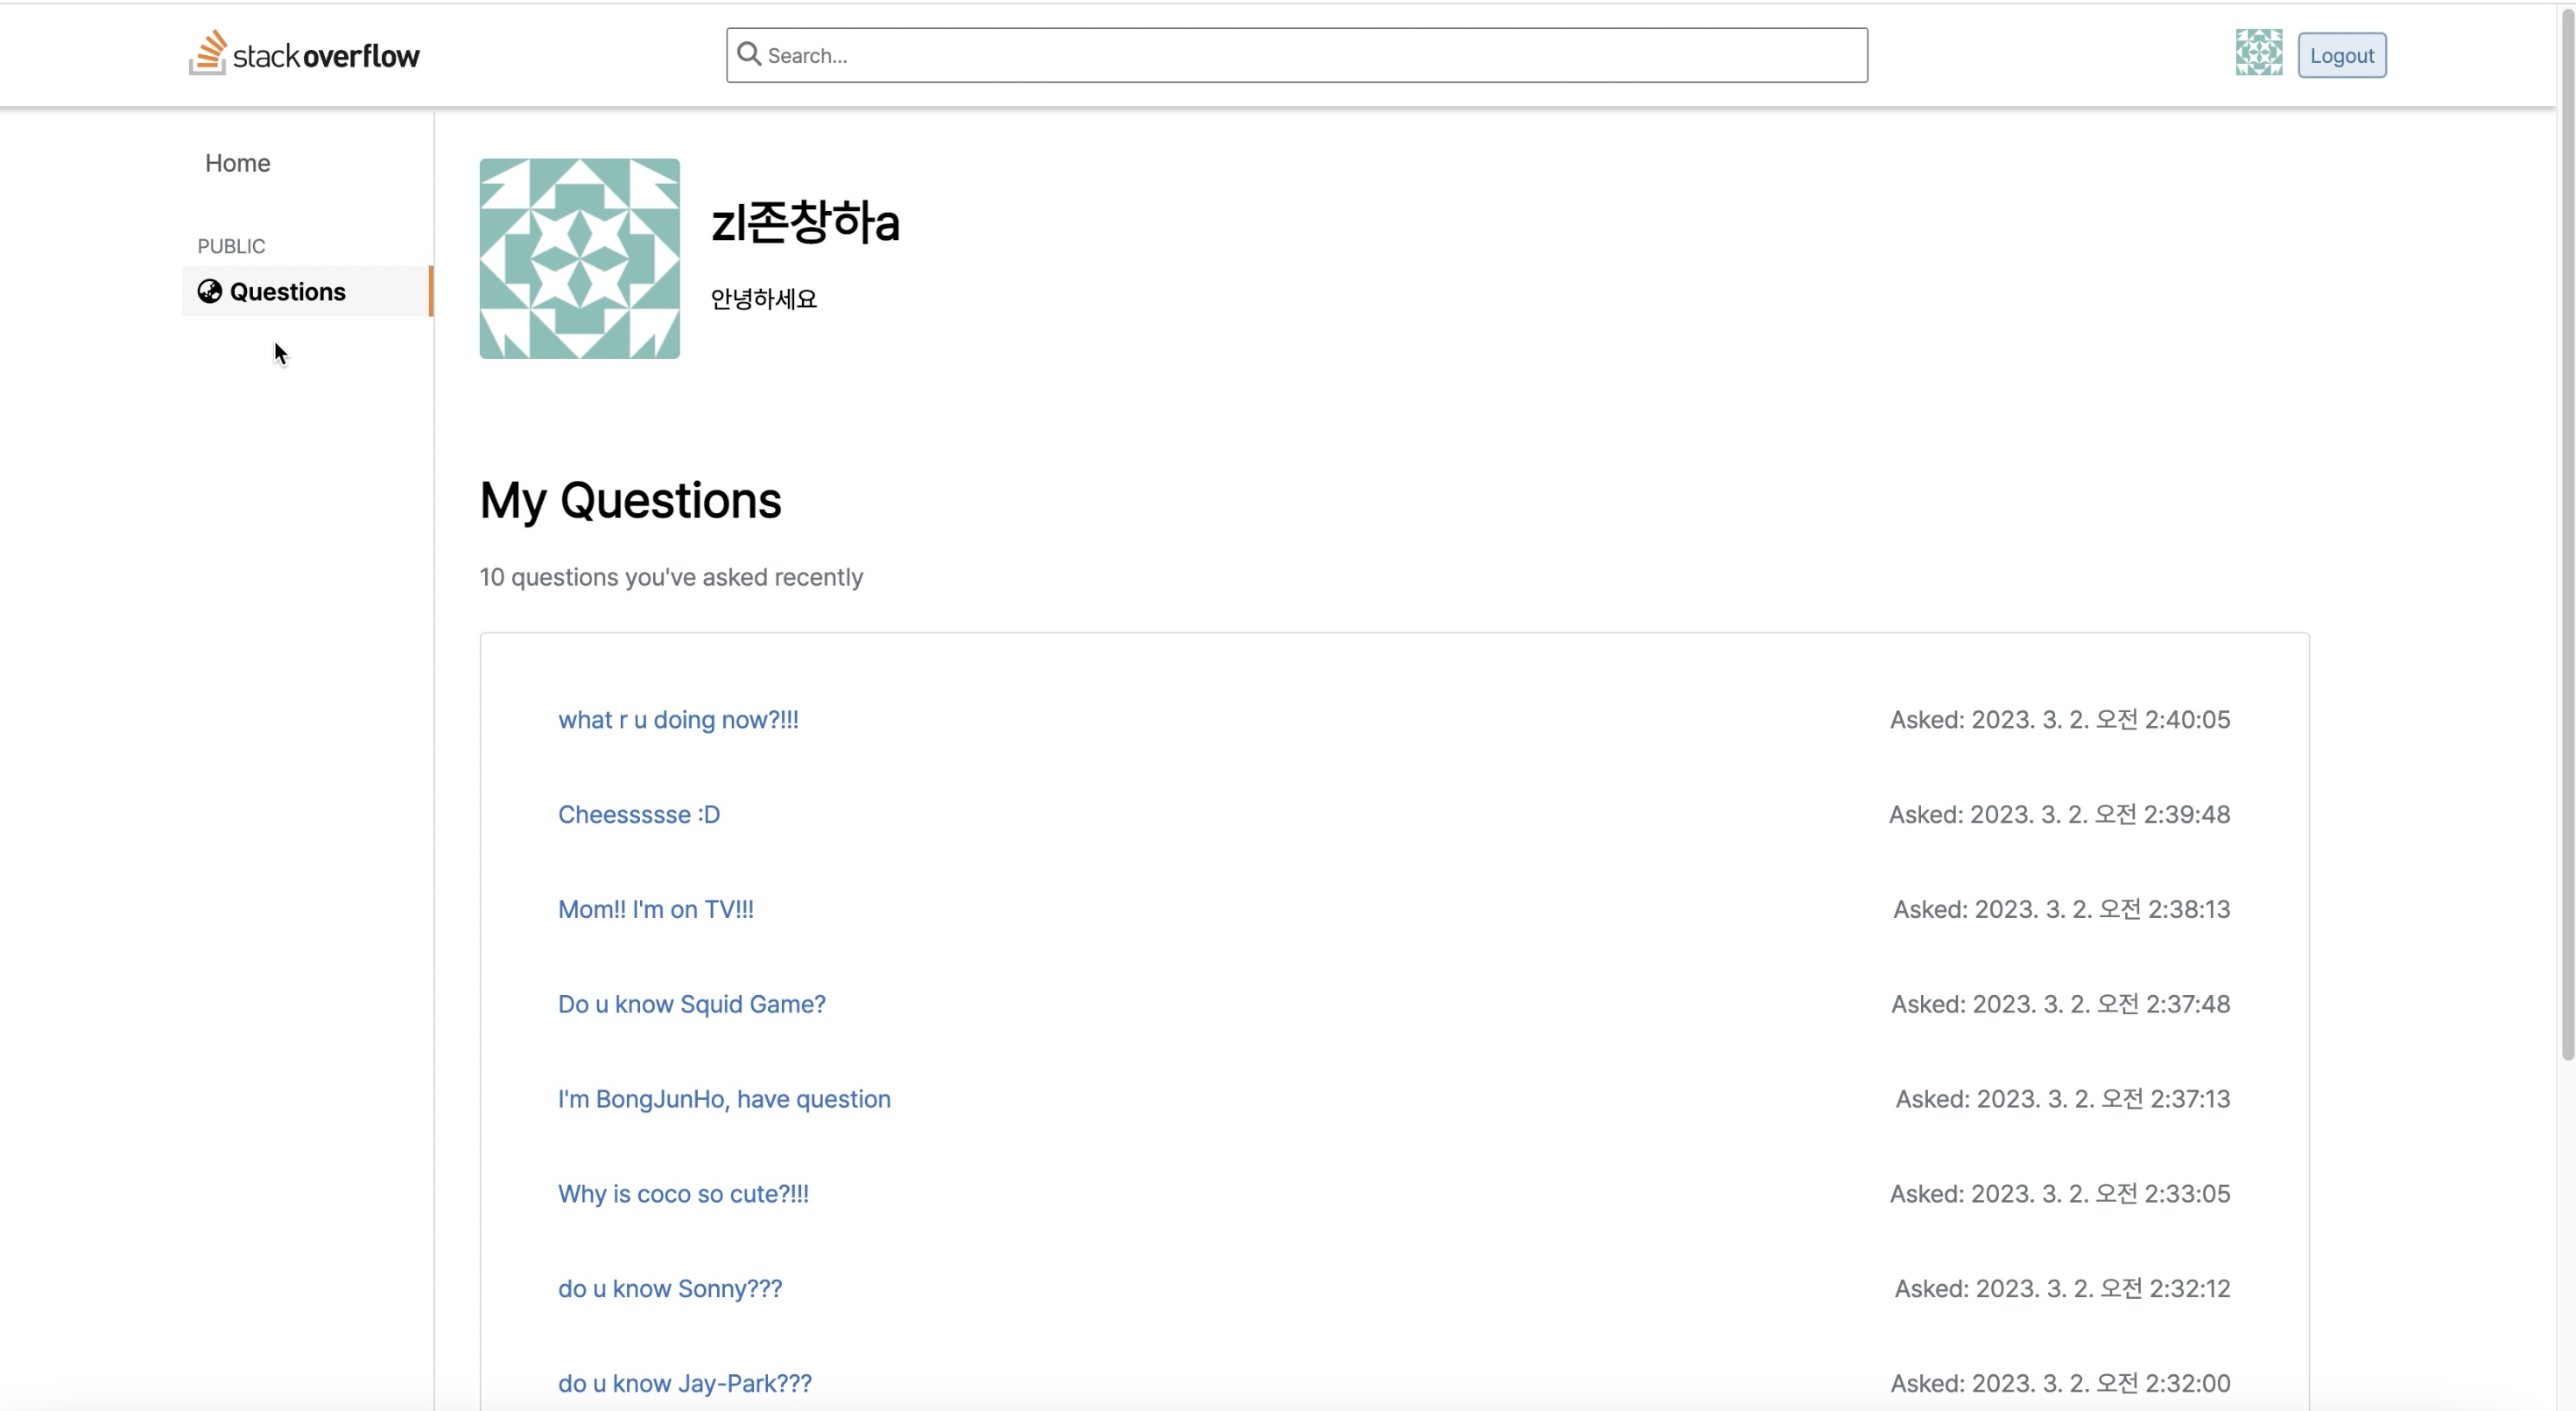2576x1411 pixels.
Task: Click timestamp ending in 2:38:13
Action: (2062, 909)
